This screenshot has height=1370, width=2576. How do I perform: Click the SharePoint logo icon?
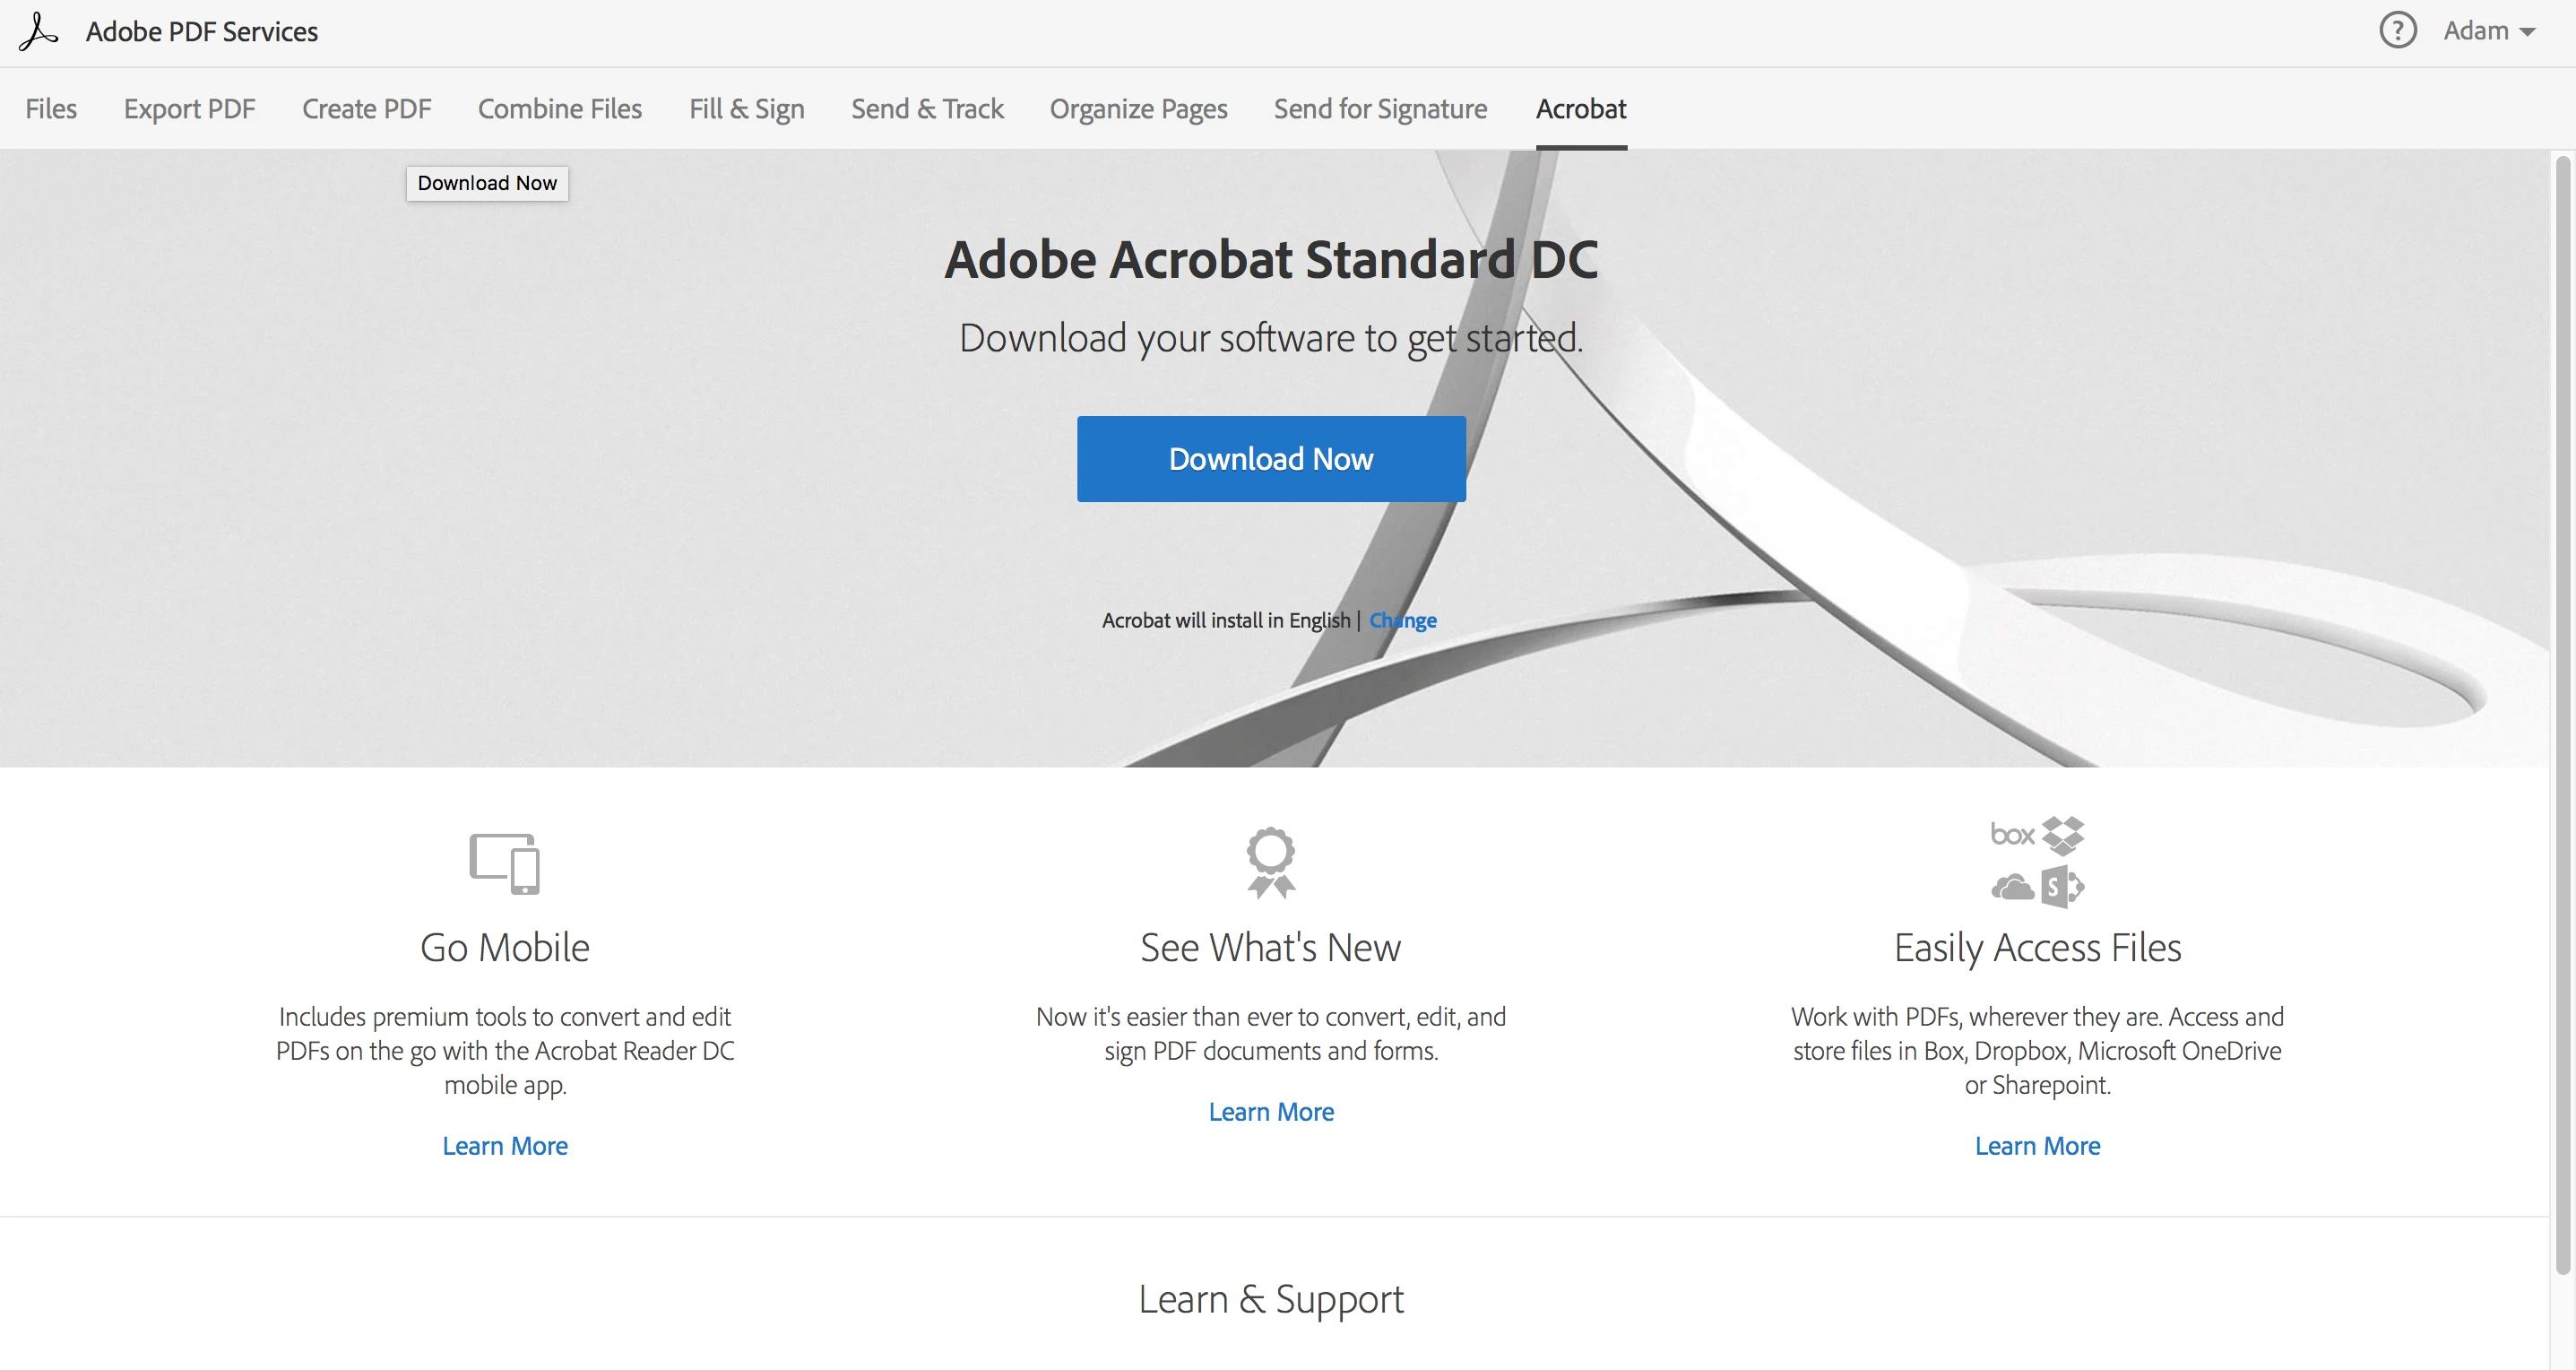(x=2062, y=887)
